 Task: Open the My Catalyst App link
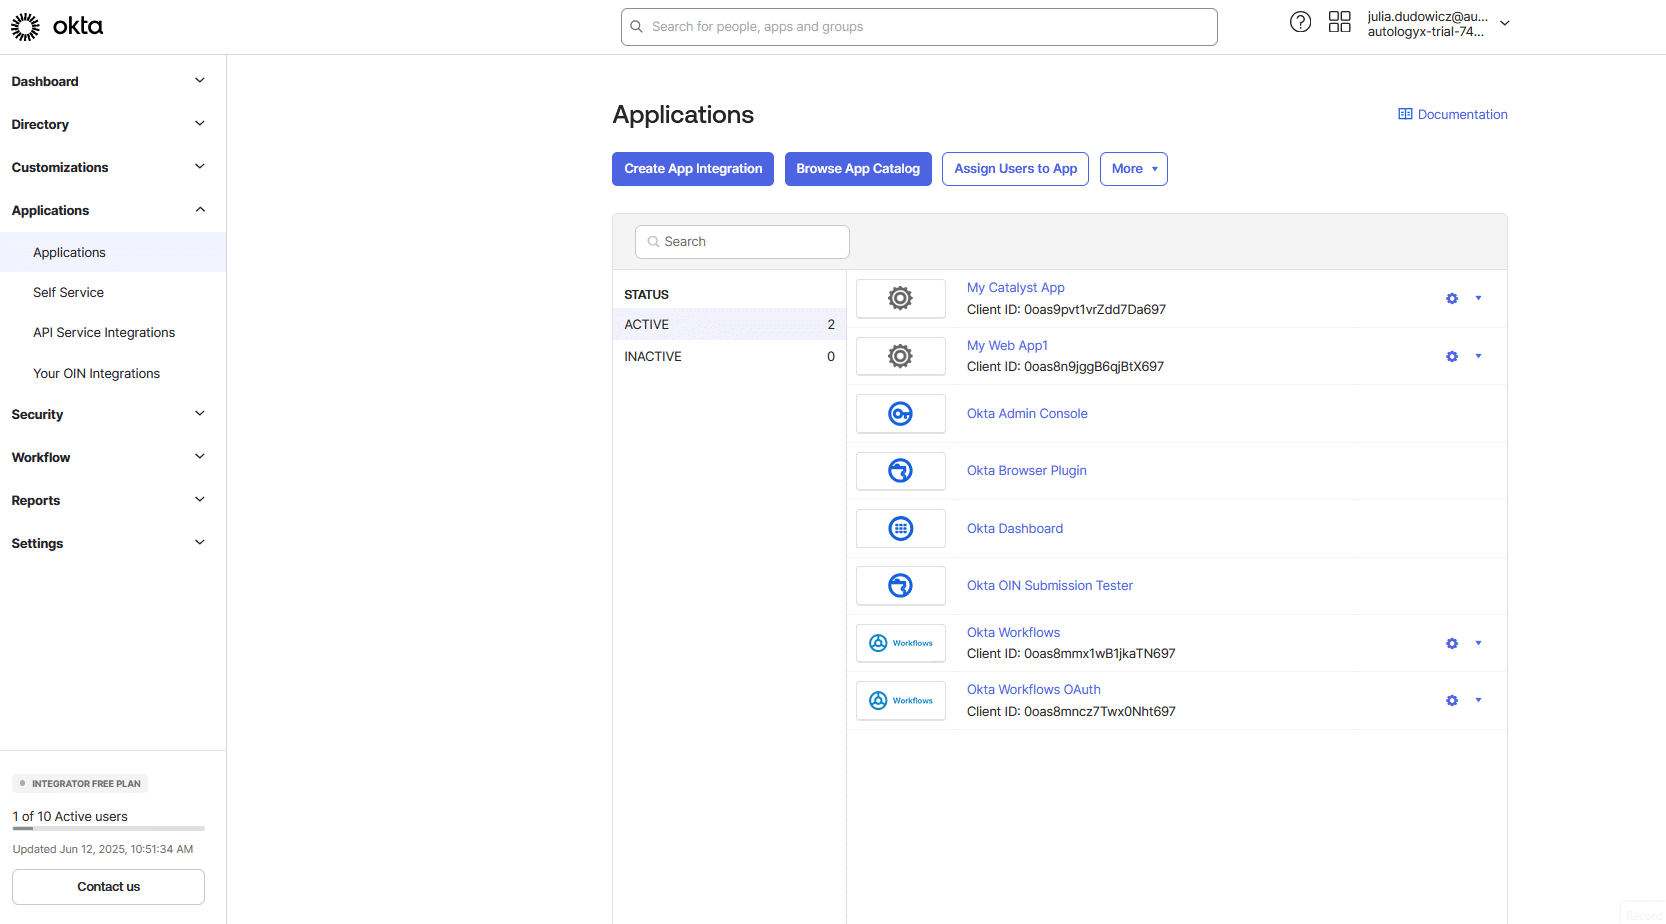pyautogui.click(x=1015, y=288)
